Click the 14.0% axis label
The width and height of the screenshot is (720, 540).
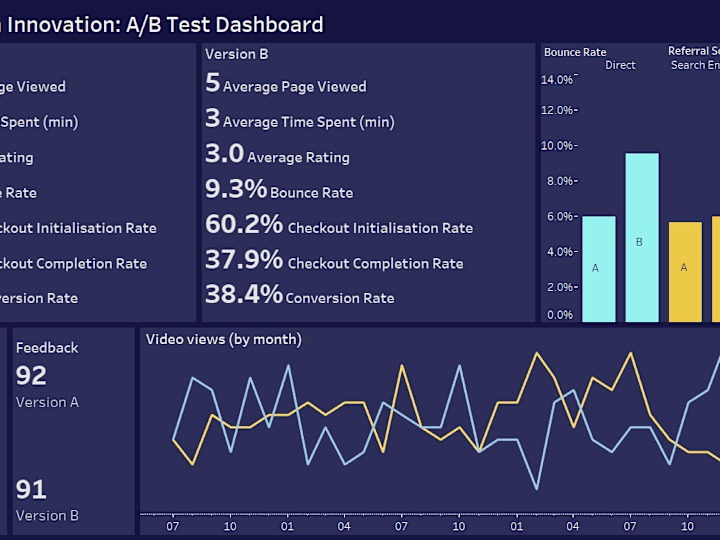pyautogui.click(x=557, y=80)
